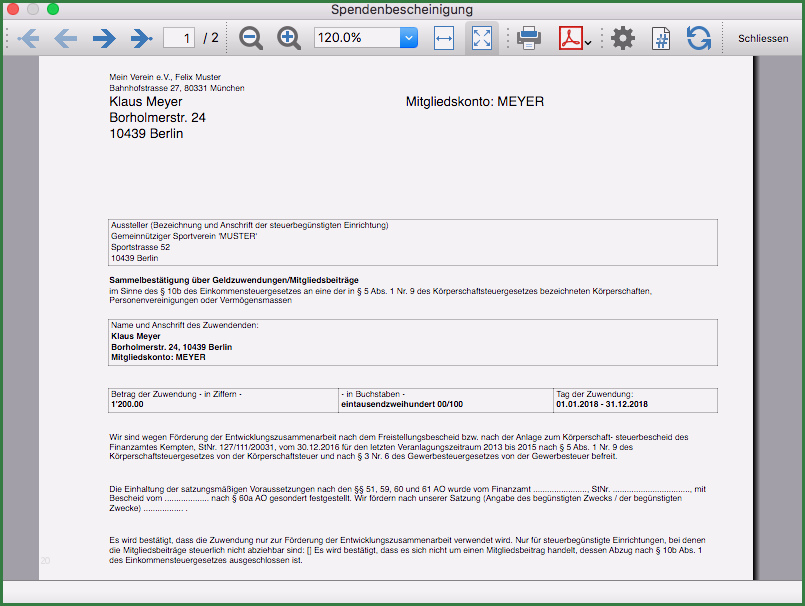Image resolution: width=805 pixels, height=606 pixels.
Task: Click the page number input field
Action: click(179, 39)
